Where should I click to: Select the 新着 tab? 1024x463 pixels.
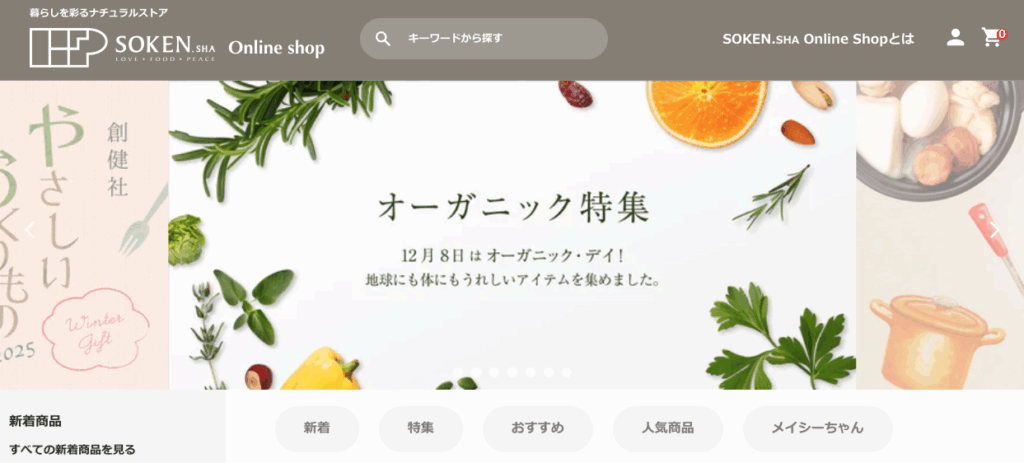[x=317, y=428]
